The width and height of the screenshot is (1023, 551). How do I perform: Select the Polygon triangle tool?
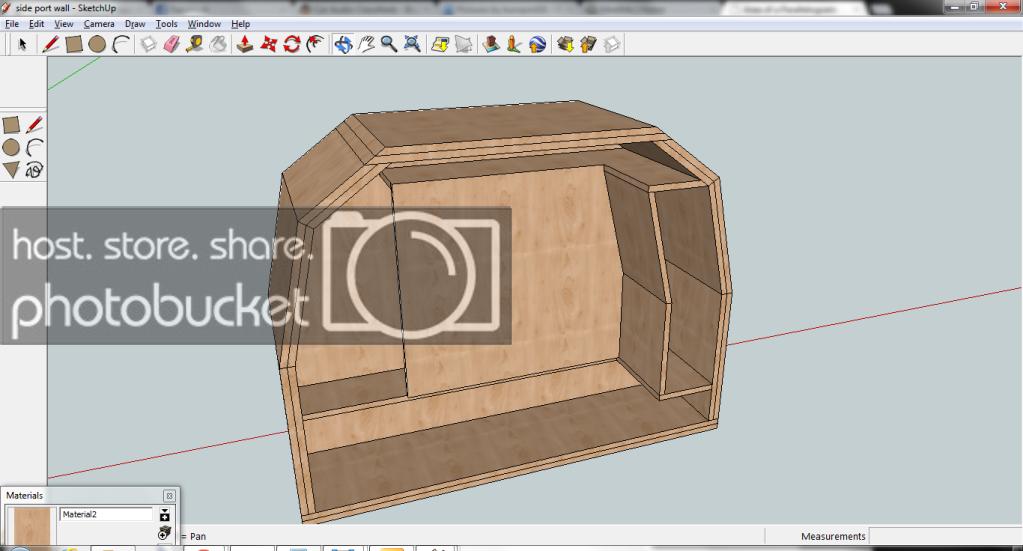pyautogui.click(x=11, y=170)
